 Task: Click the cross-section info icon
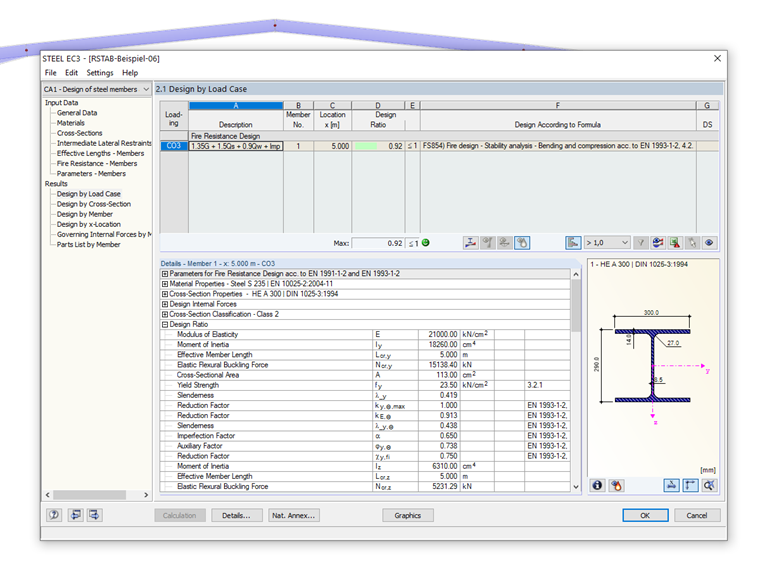pos(598,485)
